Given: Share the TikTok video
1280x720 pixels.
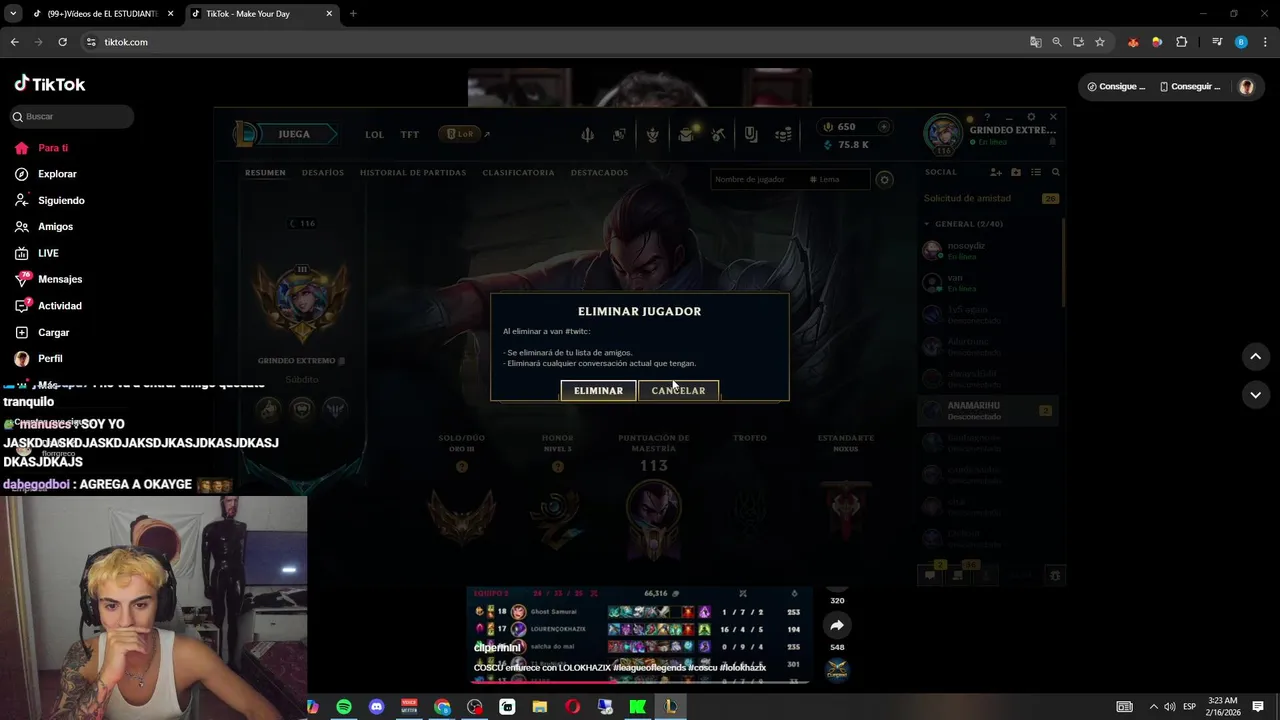Looking at the screenshot, I should coord(837,625).
